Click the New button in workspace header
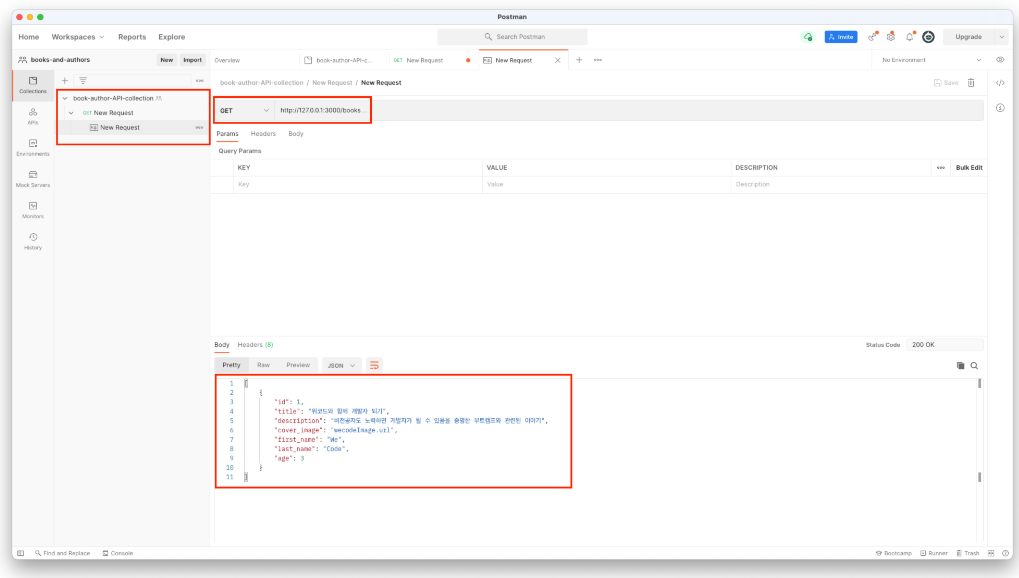 point(167,60)
